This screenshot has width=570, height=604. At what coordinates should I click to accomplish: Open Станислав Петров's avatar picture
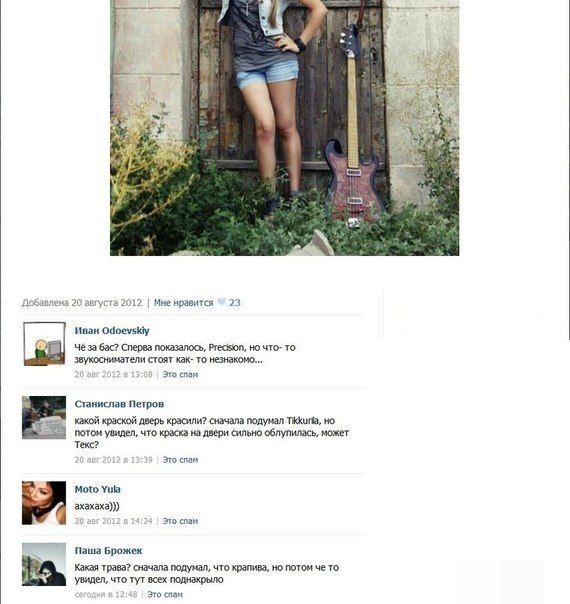click(x=44, y=418)
